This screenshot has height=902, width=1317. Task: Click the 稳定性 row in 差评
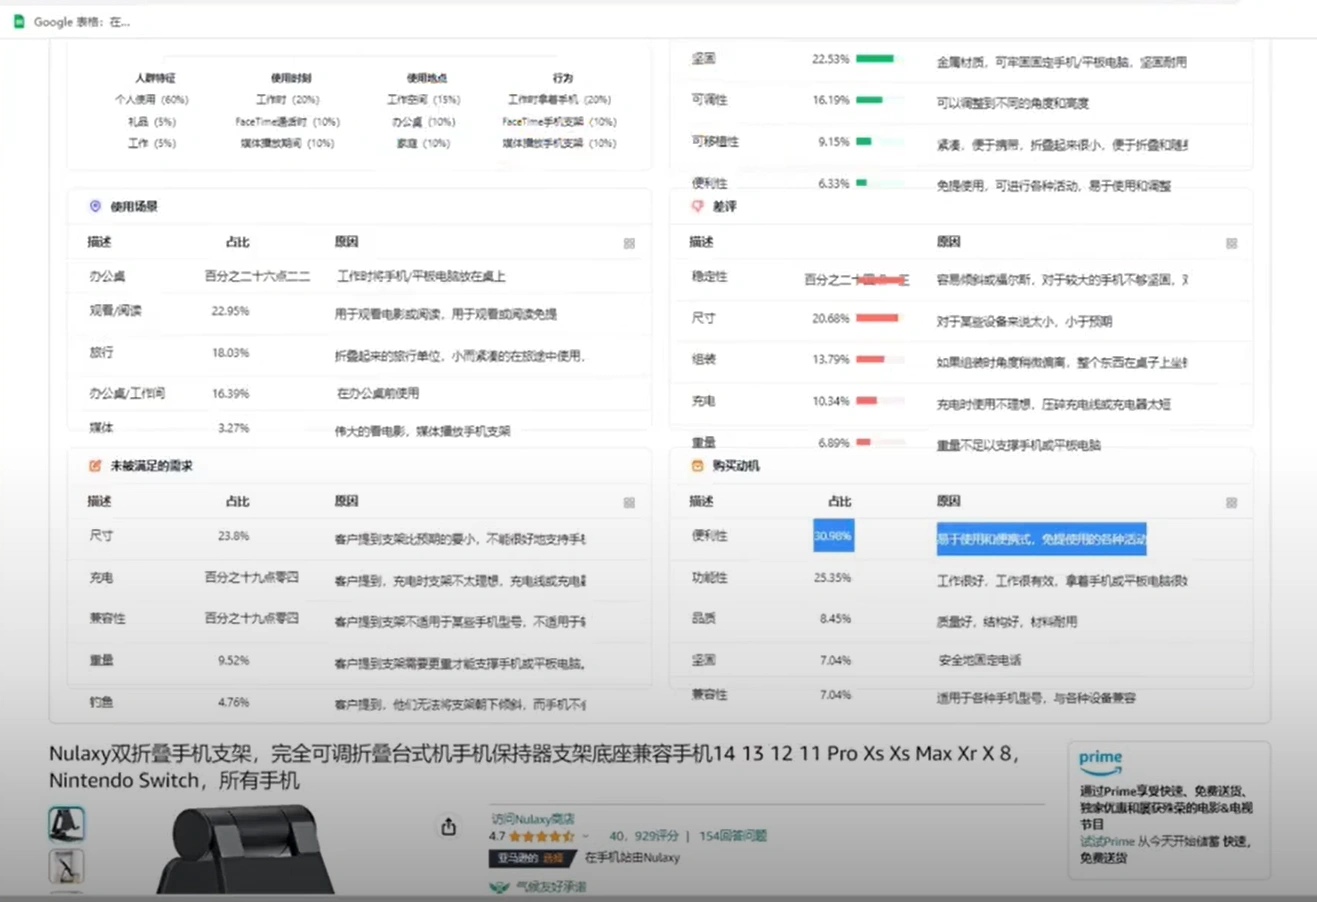(960, 278)
